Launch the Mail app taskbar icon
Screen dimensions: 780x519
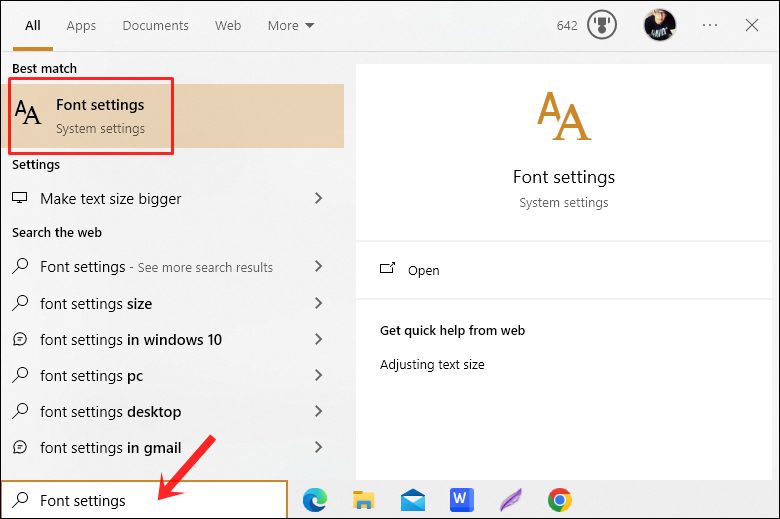point(413,500)
